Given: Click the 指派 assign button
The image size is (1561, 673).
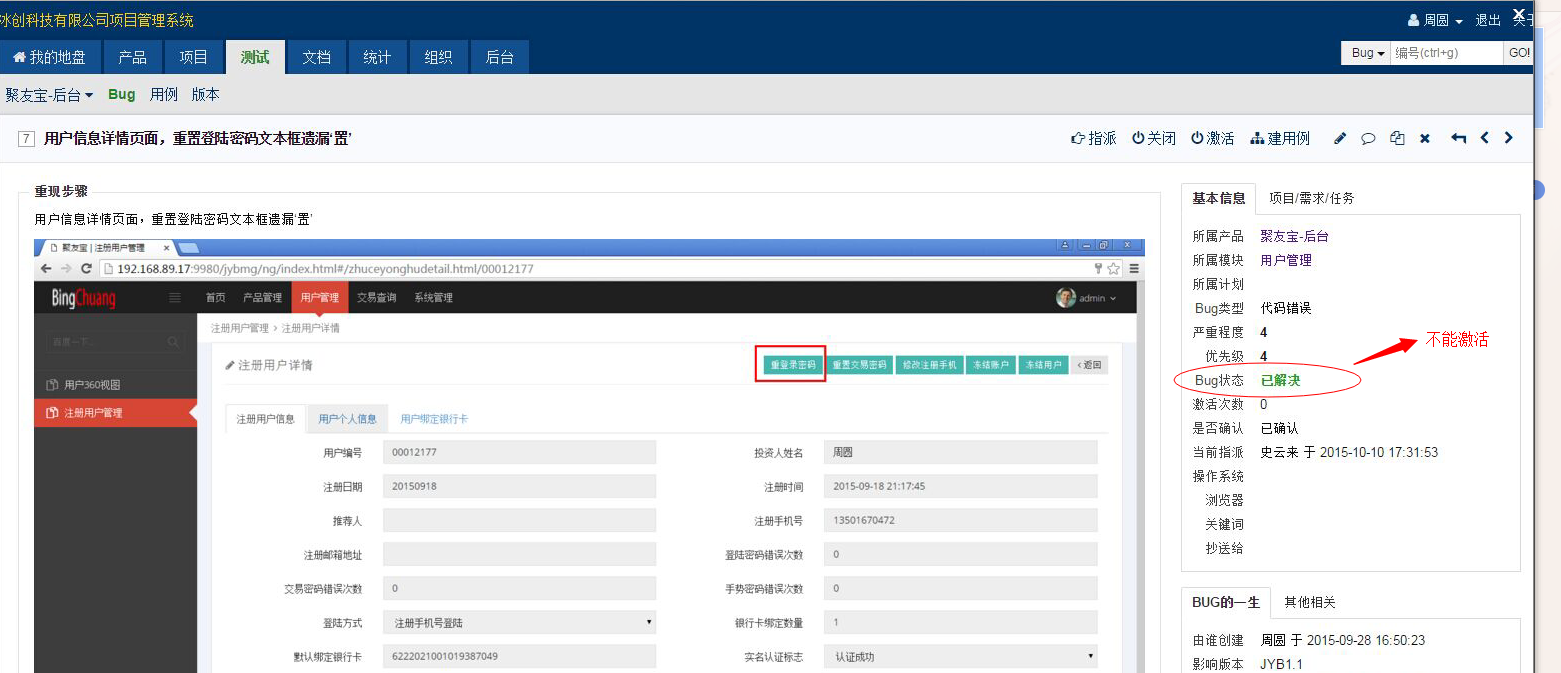Looking at the screenshot, I should point(1093,139).
